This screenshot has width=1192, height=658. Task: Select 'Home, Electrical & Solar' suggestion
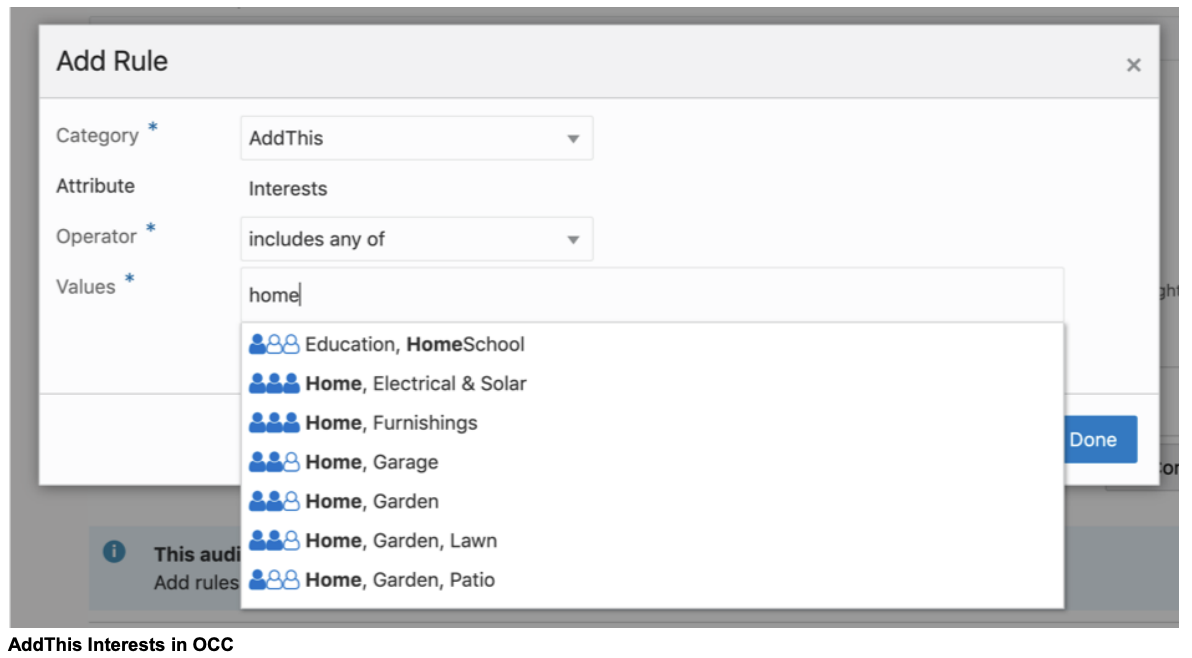652,384
